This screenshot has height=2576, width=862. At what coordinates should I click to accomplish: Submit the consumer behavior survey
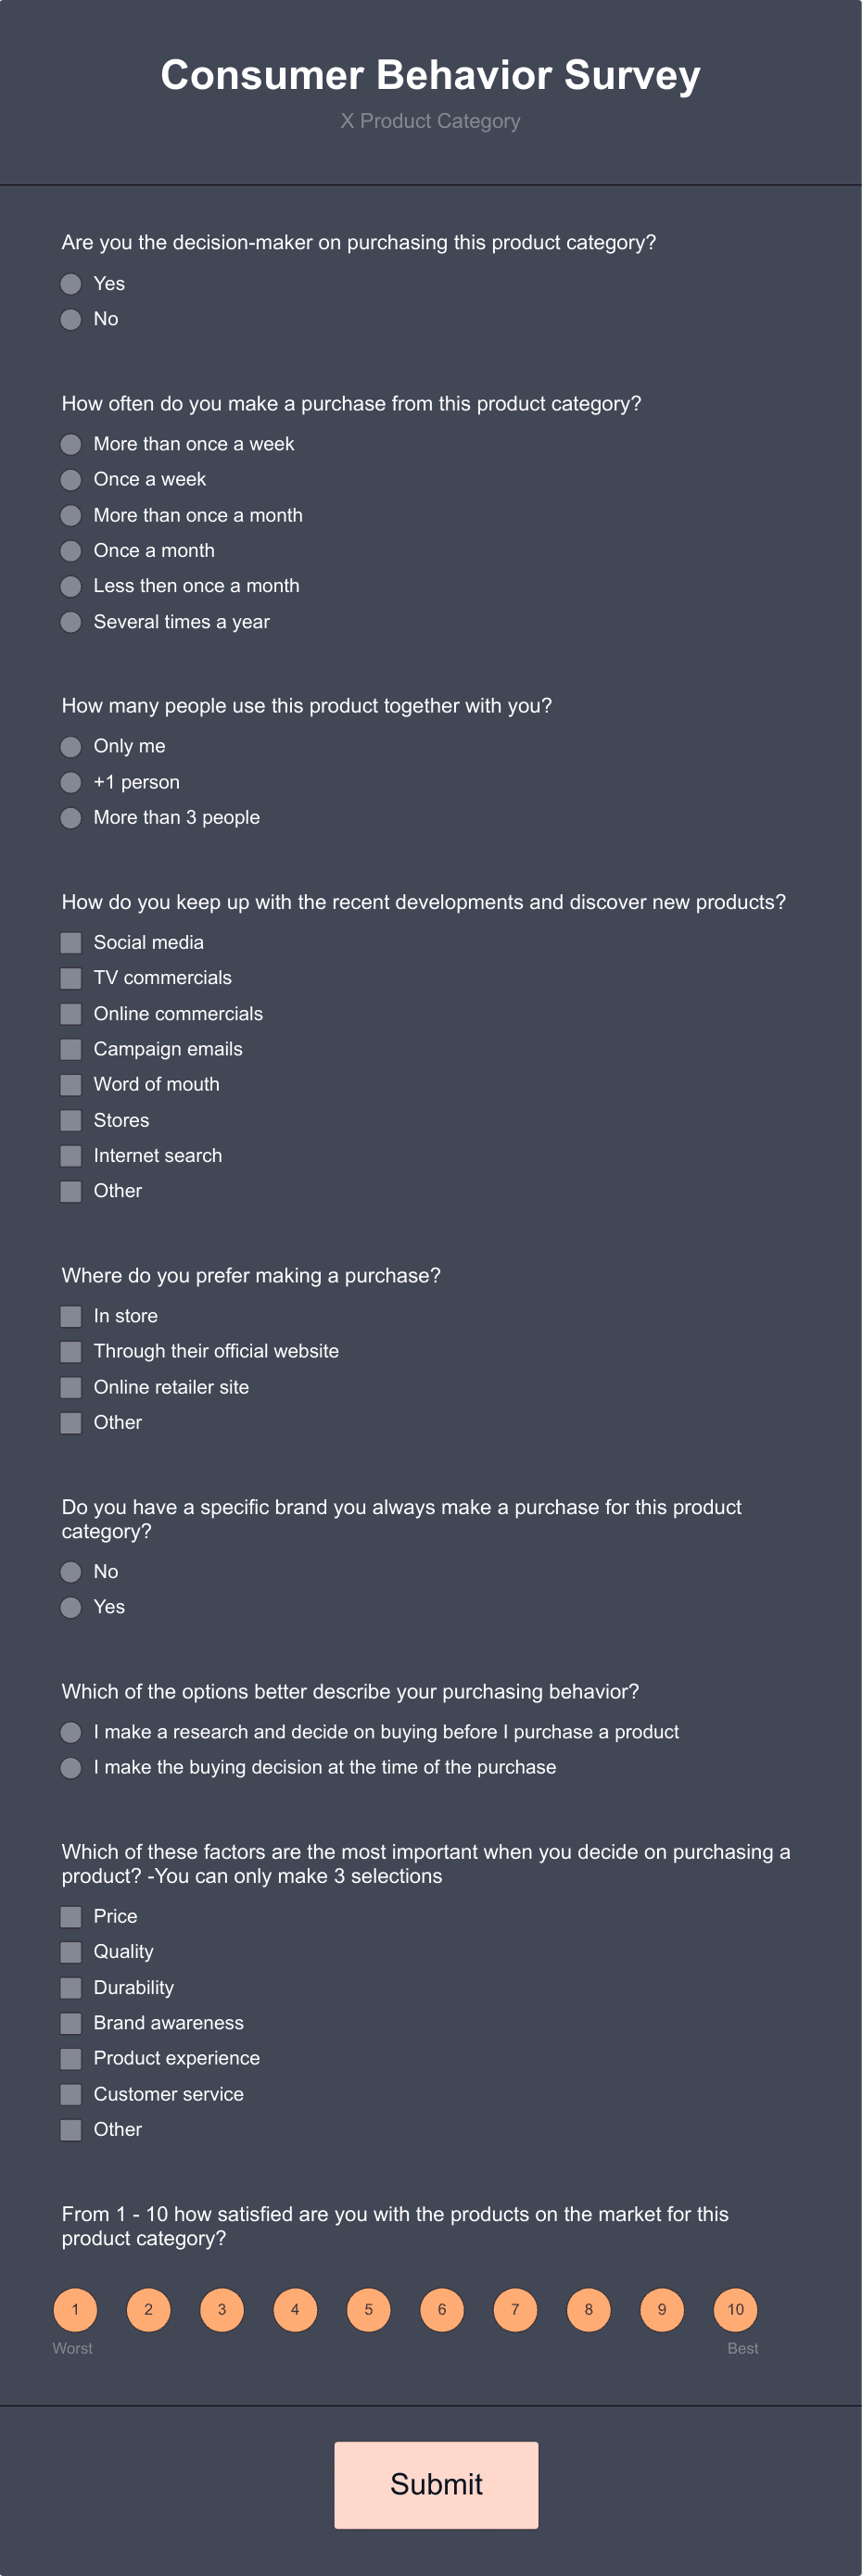(x=436, y=2484)
